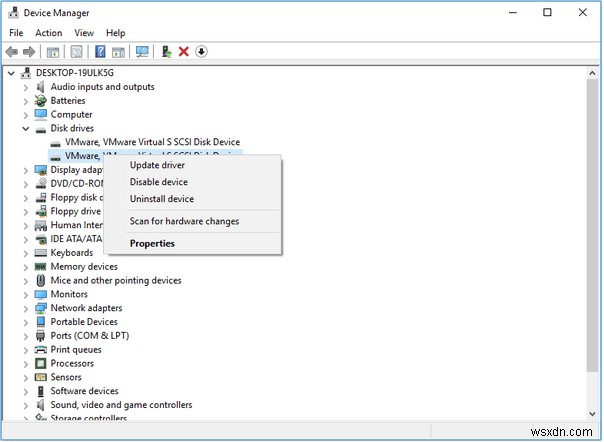Maximize the Device Manager window
The image size is (604, 442).
[548, 13]
